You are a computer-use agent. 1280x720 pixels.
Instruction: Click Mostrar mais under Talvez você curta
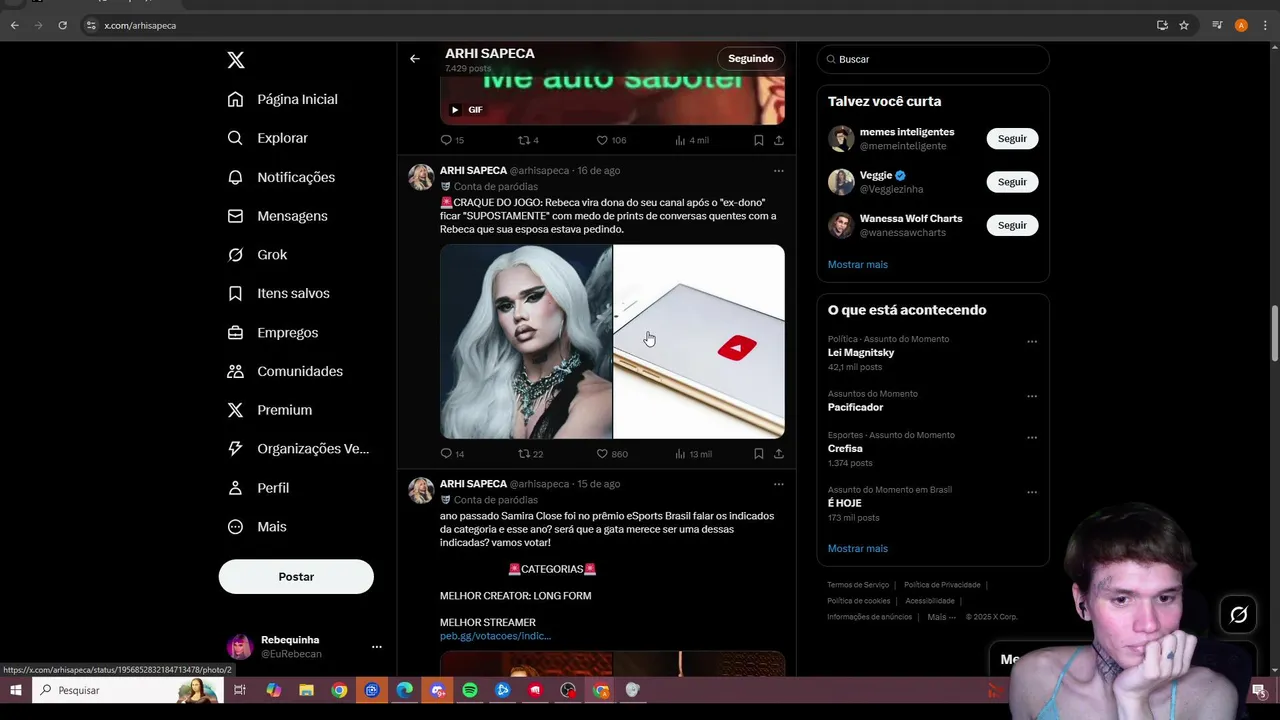858,265
